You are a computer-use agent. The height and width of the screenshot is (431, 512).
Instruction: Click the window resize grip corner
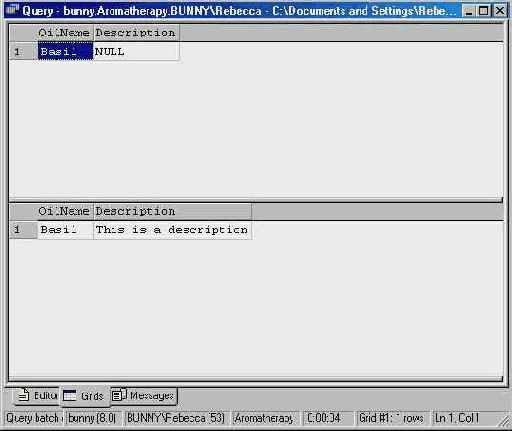click(504, 422)
